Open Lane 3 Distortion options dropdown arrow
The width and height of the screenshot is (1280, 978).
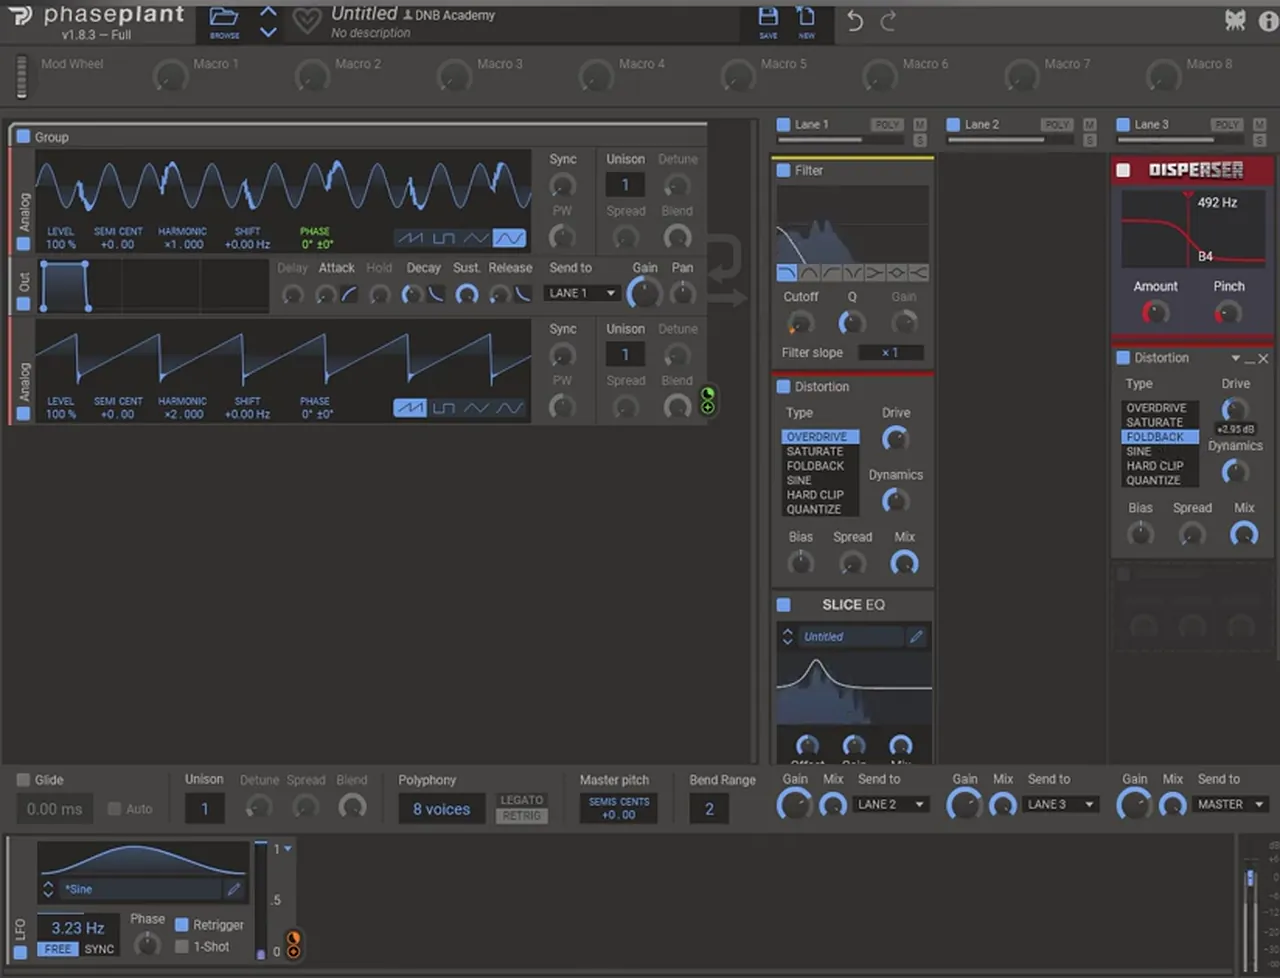(1236, 358)
